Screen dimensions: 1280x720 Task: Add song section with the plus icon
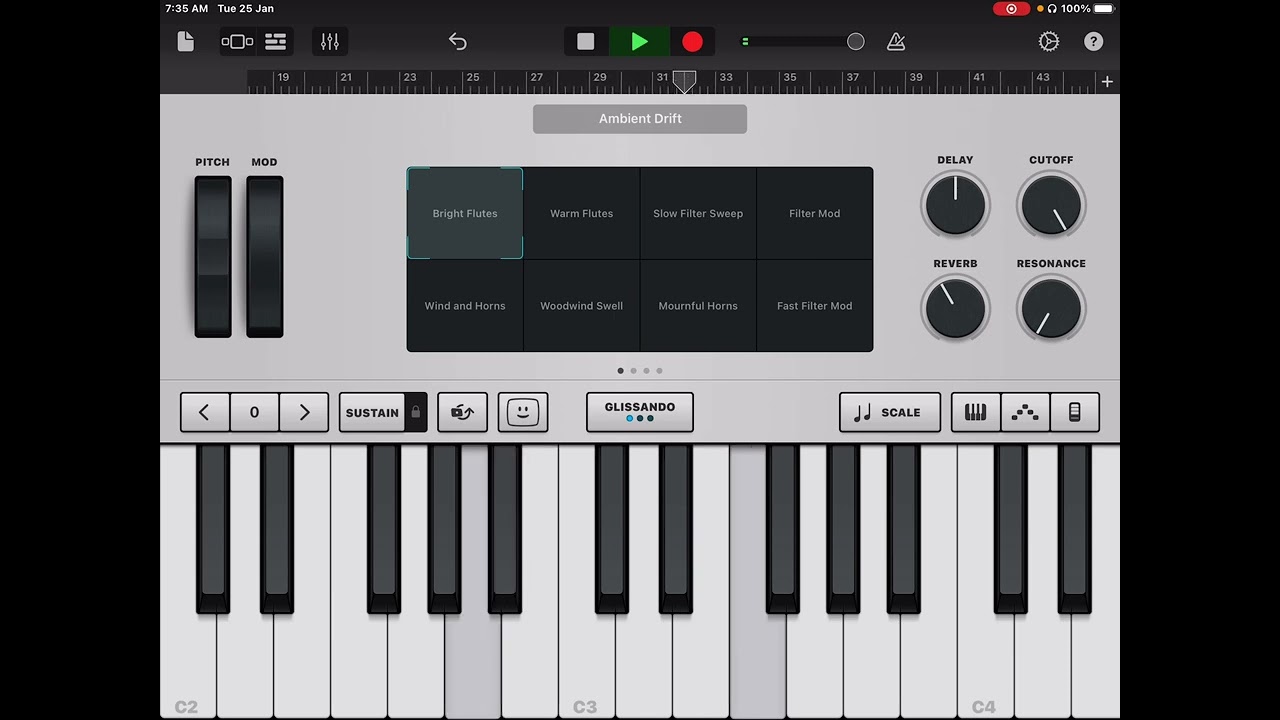(x=1107, y=82)
